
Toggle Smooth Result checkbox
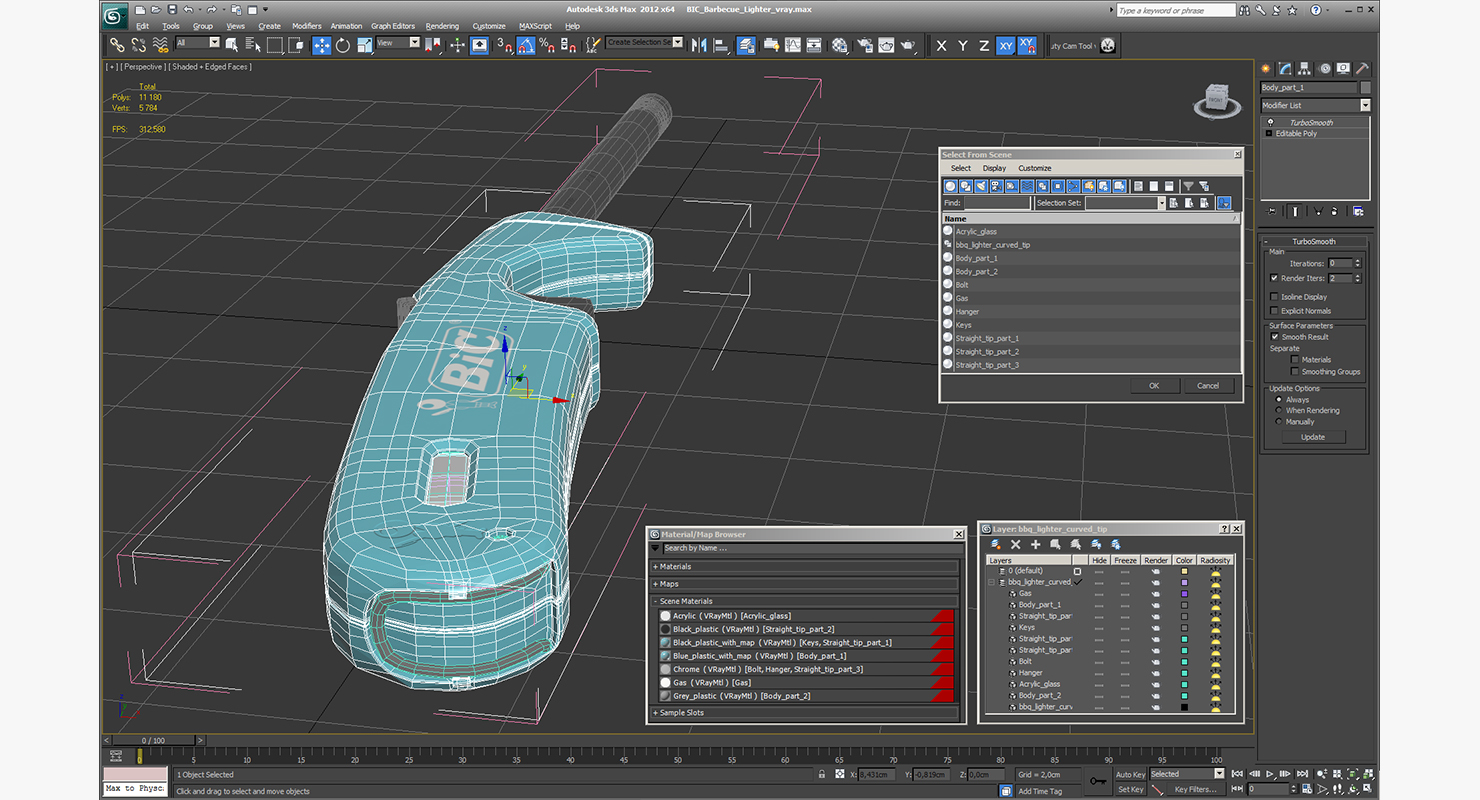pos(1274,337)
